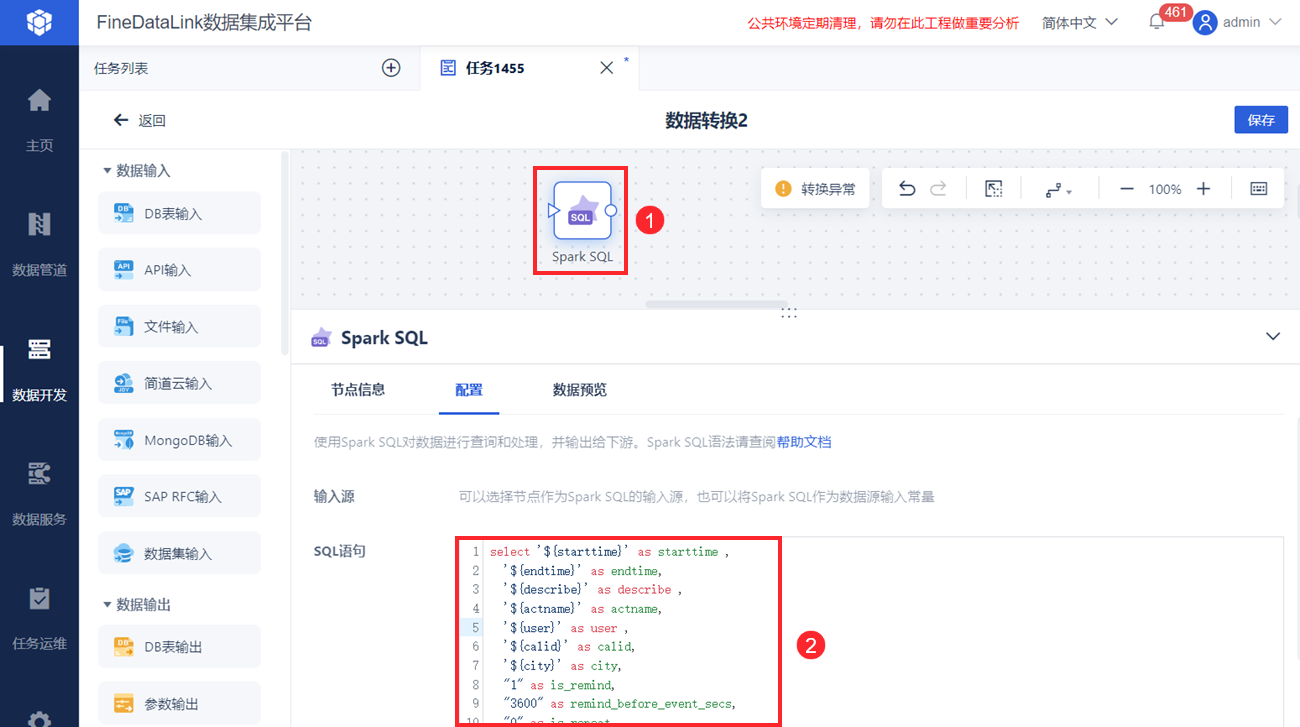Switch to the 任务列表 tab
Viewport: 1300px width, 727px height.
(x=121, y=68)
